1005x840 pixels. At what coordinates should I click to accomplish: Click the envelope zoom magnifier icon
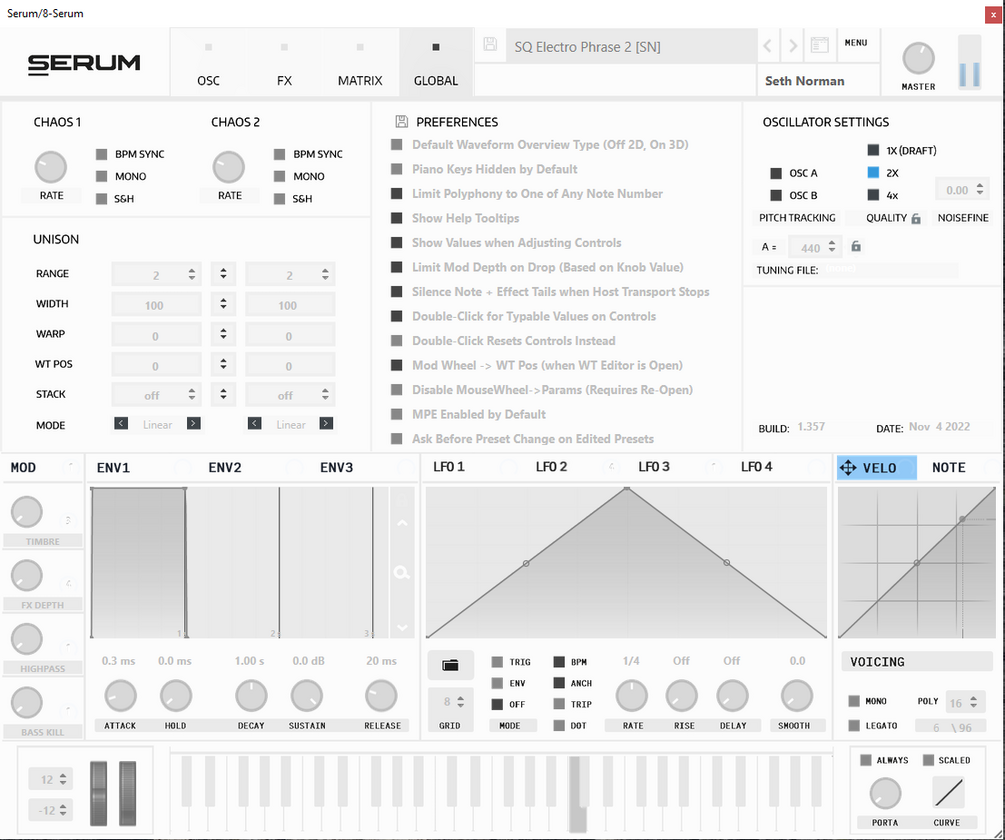click(402, 572)
